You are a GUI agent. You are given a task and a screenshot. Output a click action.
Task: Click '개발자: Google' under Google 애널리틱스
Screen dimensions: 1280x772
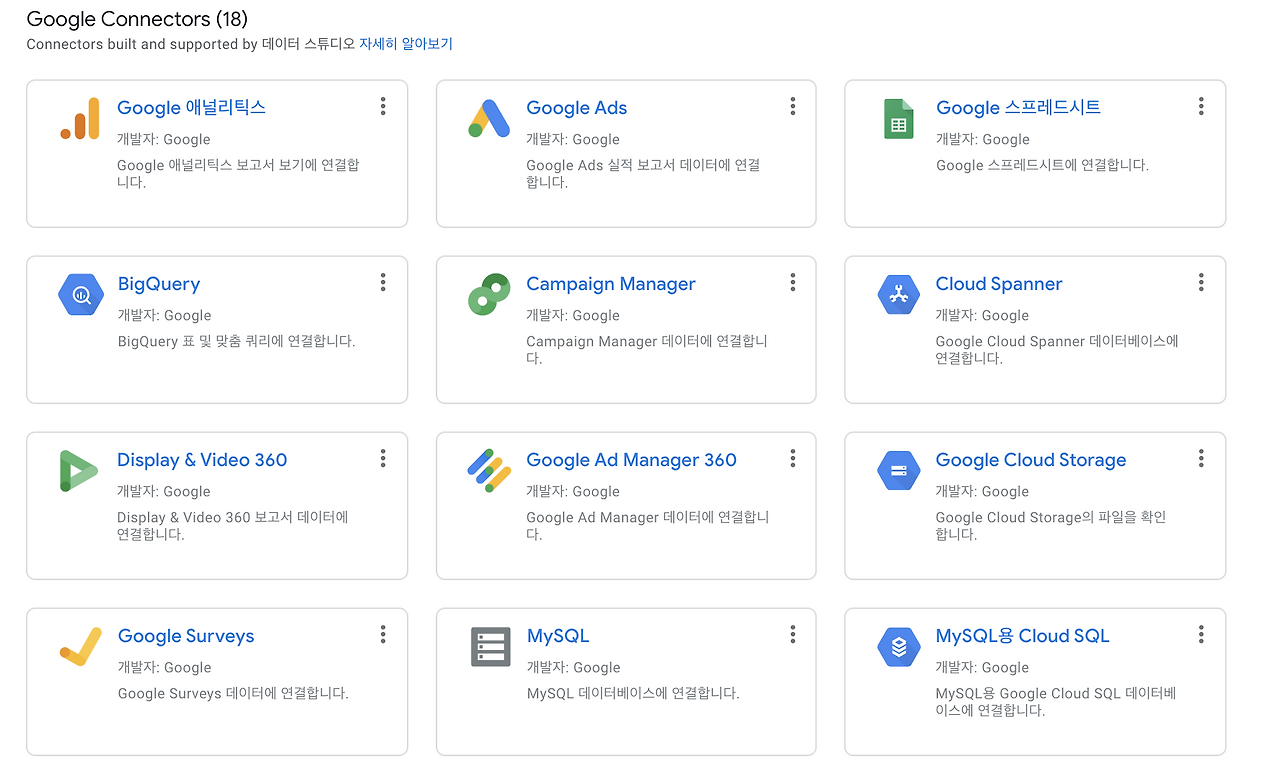pyautogui.click(x=164, y=140)
